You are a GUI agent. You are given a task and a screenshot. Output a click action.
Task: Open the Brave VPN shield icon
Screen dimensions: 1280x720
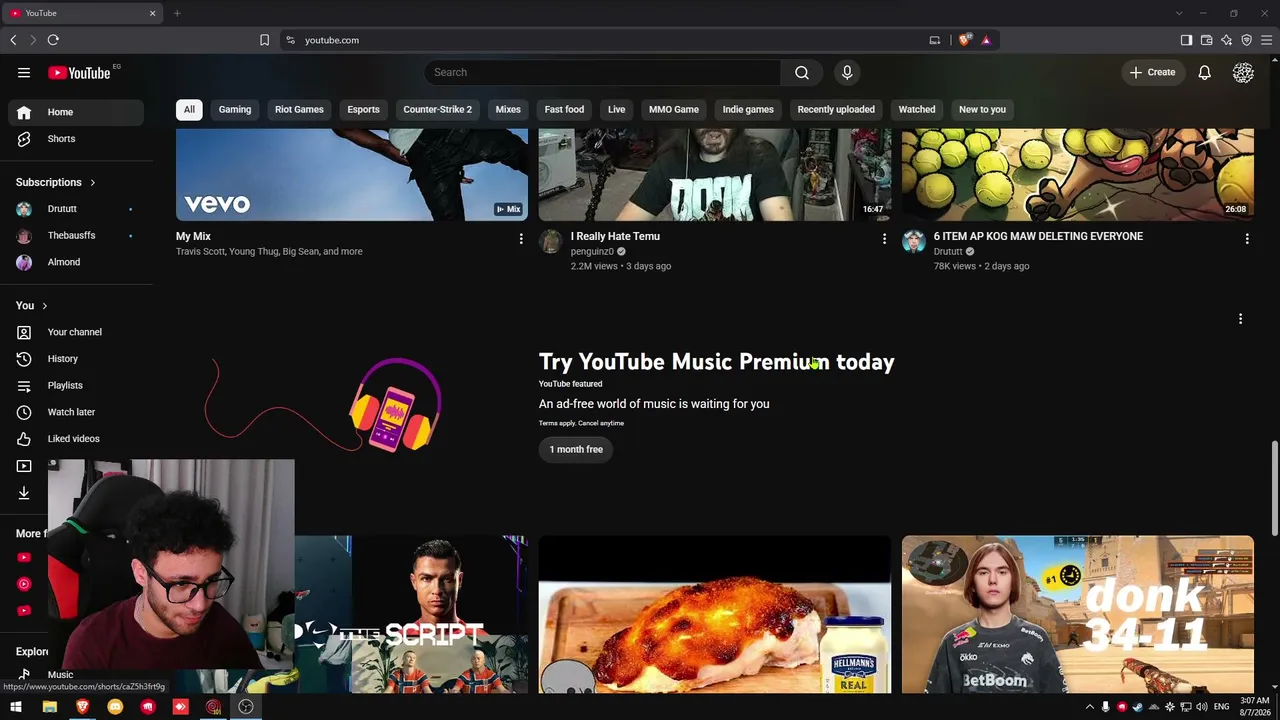[x=1246, y=40]
